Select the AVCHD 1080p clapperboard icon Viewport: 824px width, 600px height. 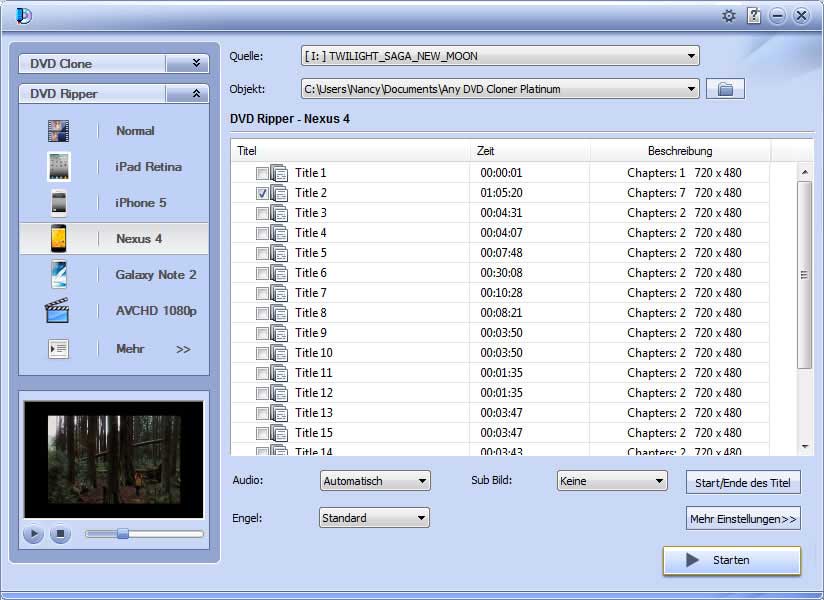tap(57, 311)
